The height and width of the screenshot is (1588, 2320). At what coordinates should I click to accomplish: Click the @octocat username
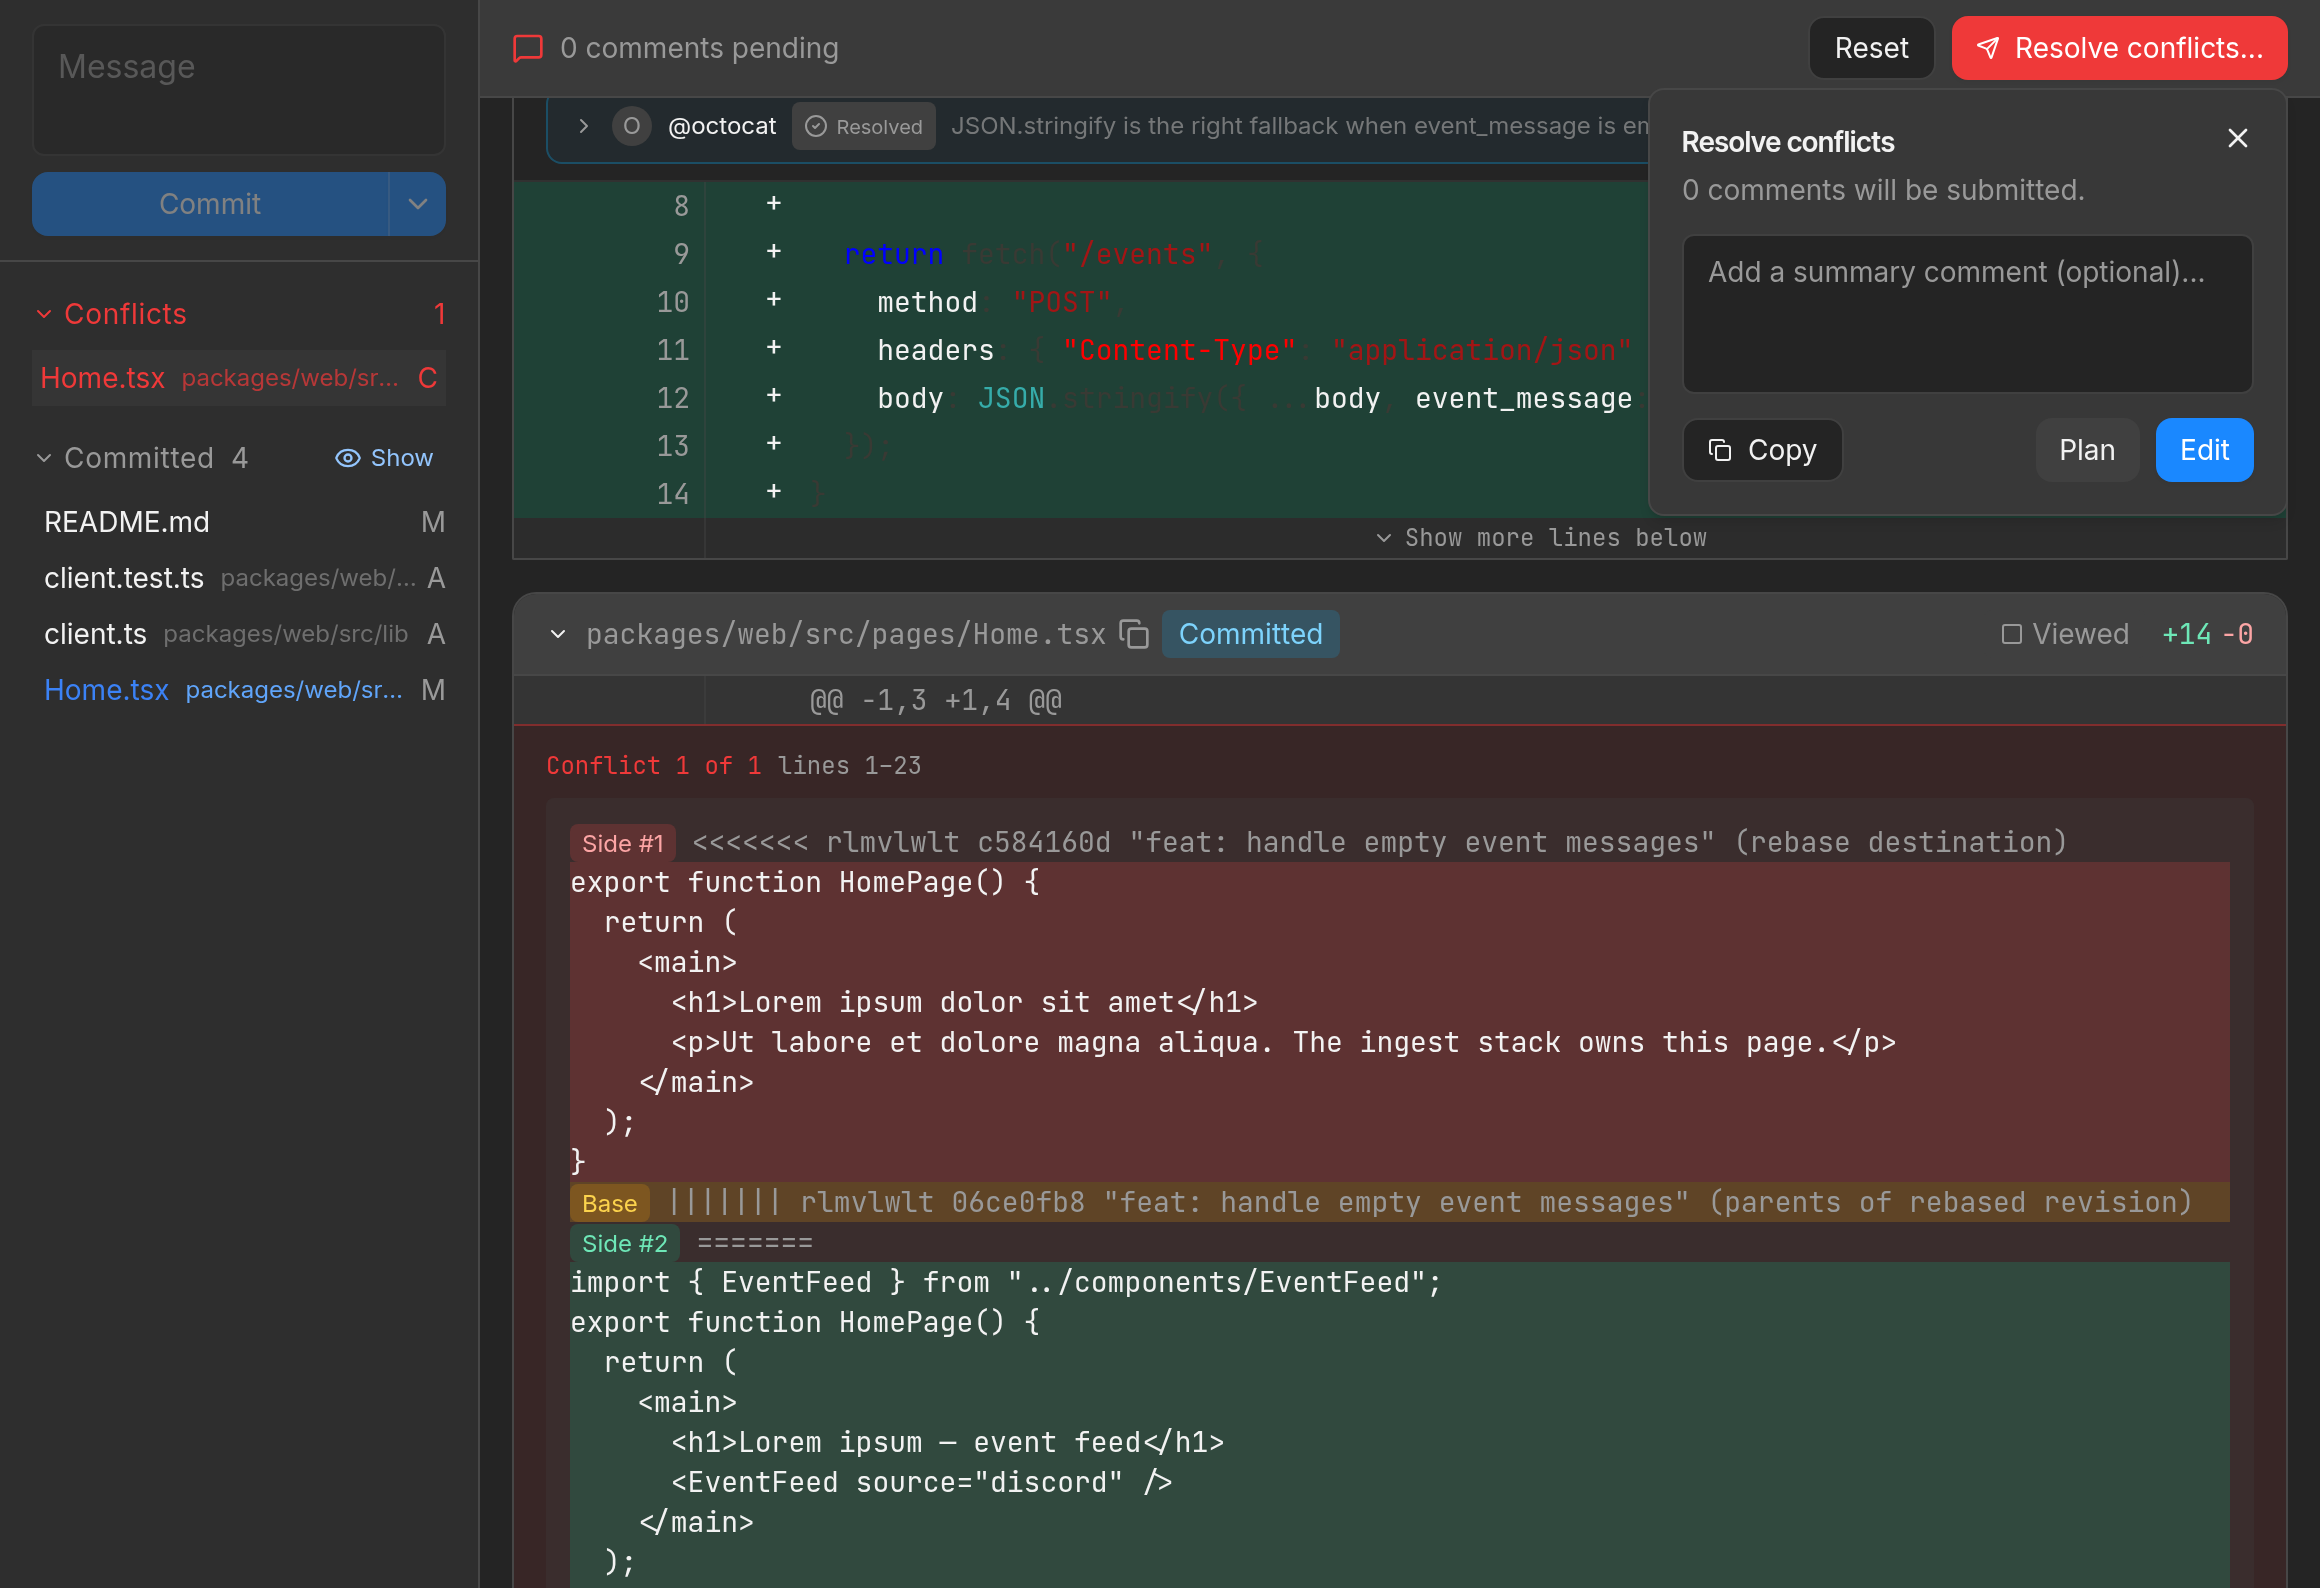pos(722,126)
